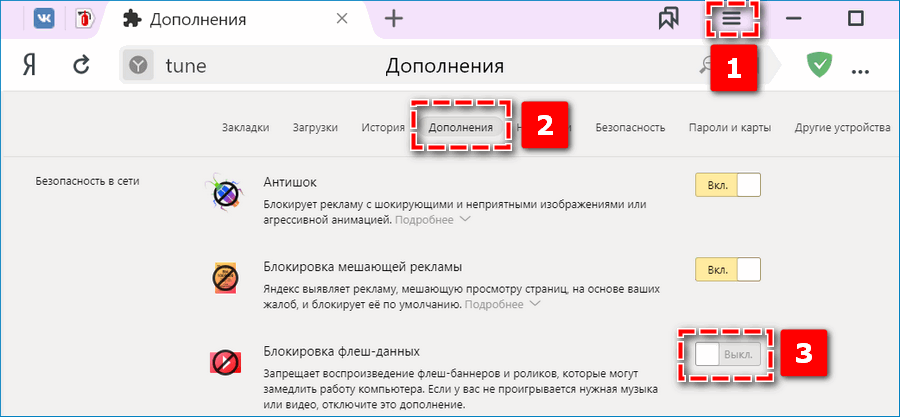The width and height of the screenshot is (900, 417).
Task: Maximize the browser window
Action: coord(856,19)
